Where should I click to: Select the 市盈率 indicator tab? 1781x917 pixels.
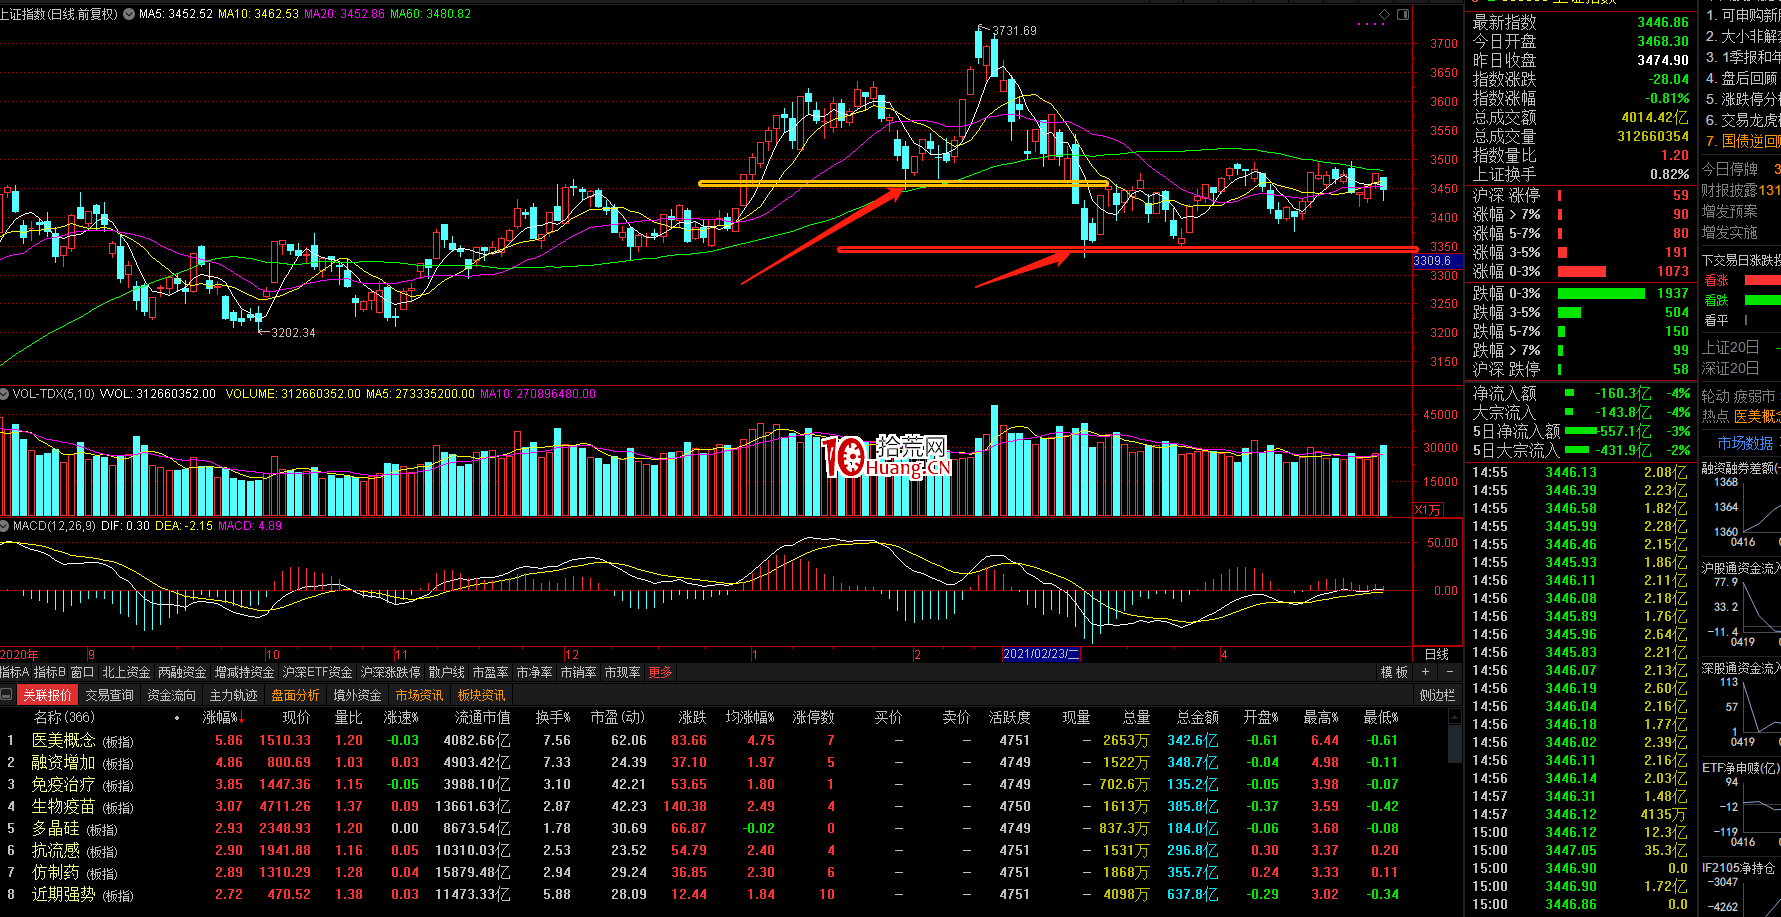(x=490, y=672)
